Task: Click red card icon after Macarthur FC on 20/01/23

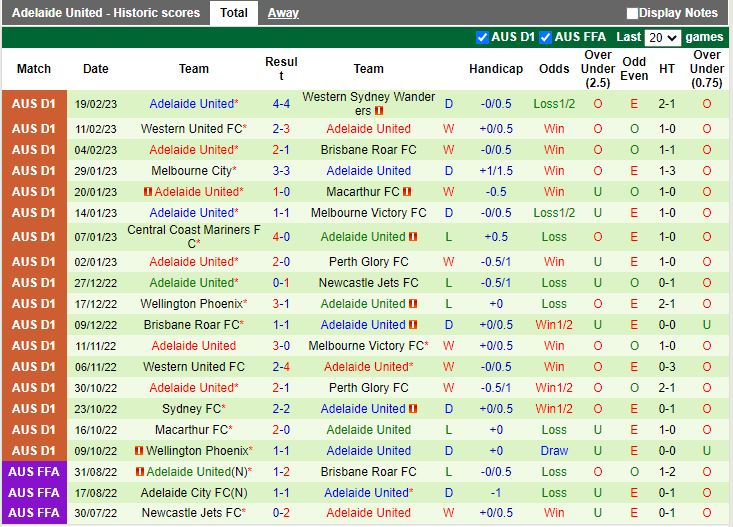Action: pyautogui.click(x=407, y=192)
